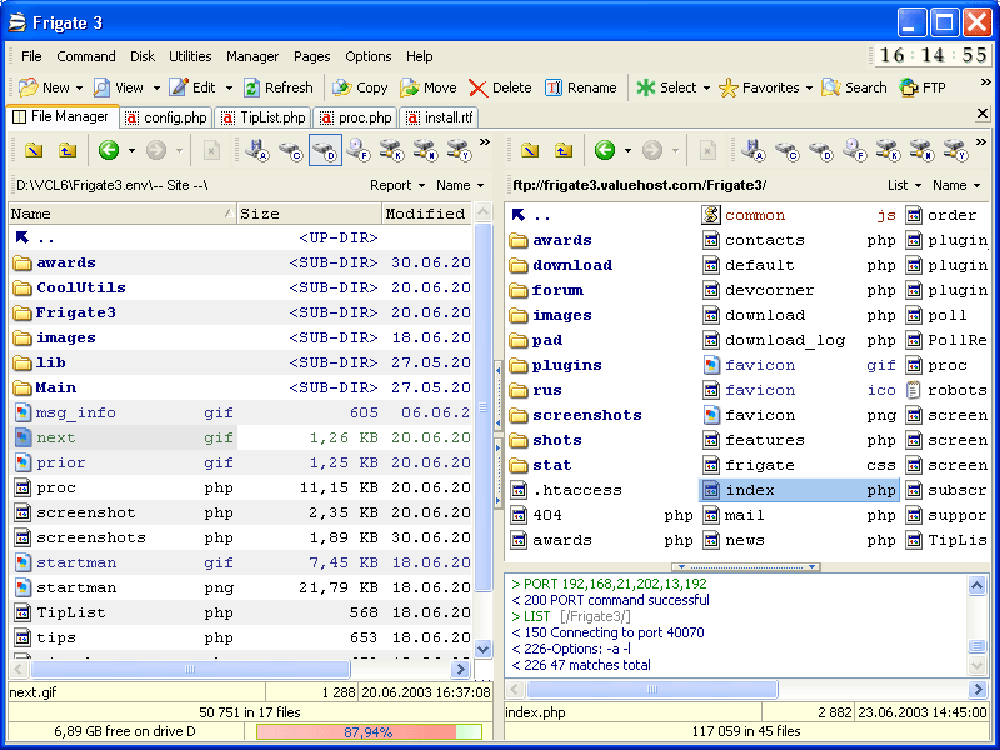Viewport: 1000px width, 750px height.
Task: Switch right panel to drive D
Action: pyautogui.click(x=821, y=151)
